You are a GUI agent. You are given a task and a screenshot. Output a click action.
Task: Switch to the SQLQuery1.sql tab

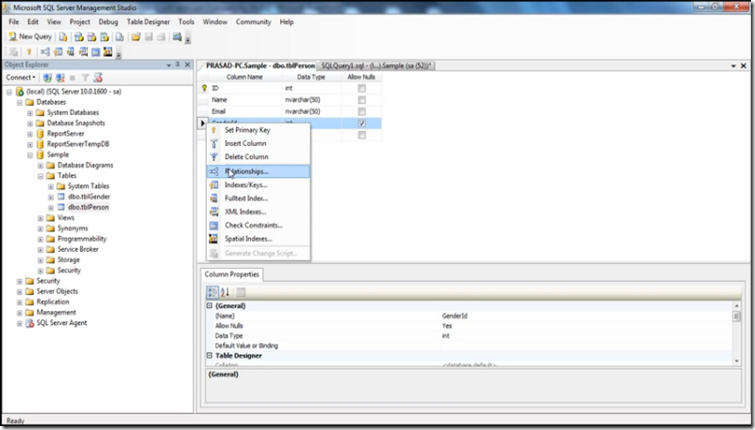point(376,65)
